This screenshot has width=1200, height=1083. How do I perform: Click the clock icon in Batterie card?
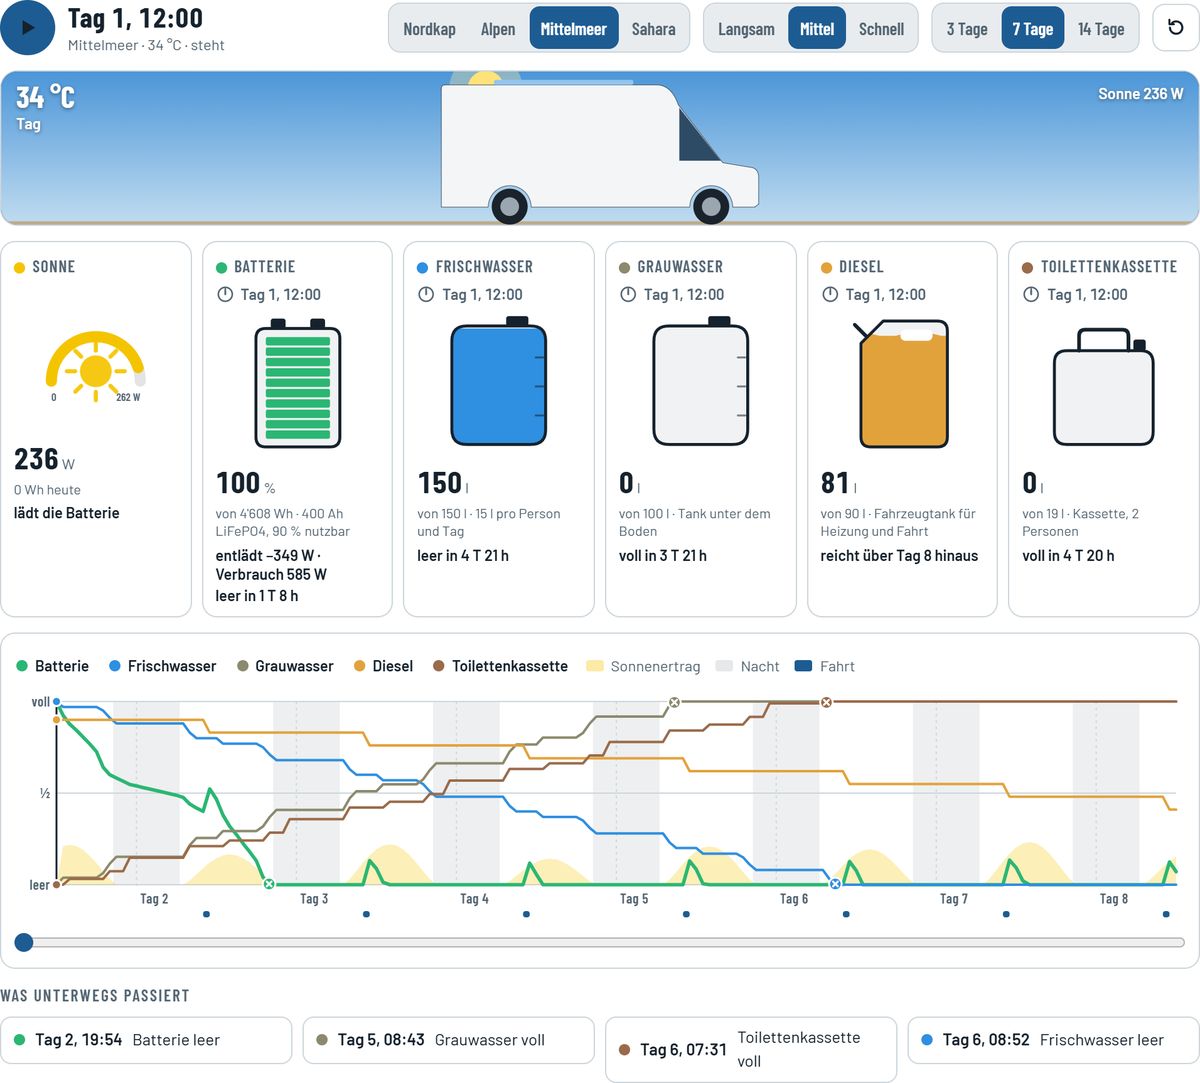(x=224, y=295)
